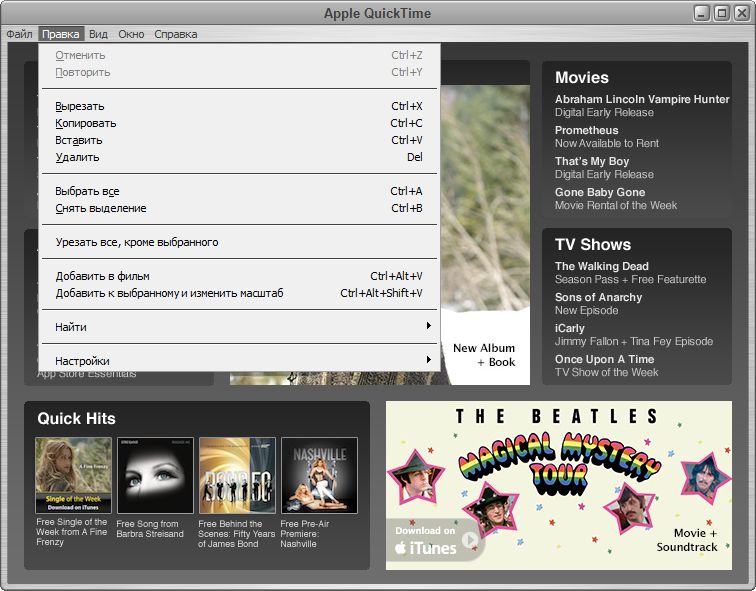Click disabled Отменить entry
The width and height of the screenshot is (756, 591).
point(239,55)
